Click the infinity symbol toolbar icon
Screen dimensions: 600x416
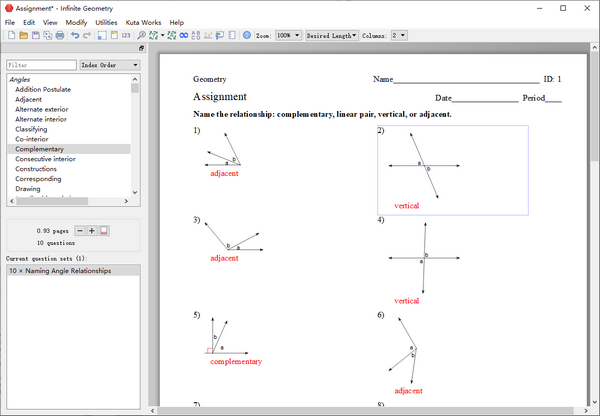pos(184,35)
